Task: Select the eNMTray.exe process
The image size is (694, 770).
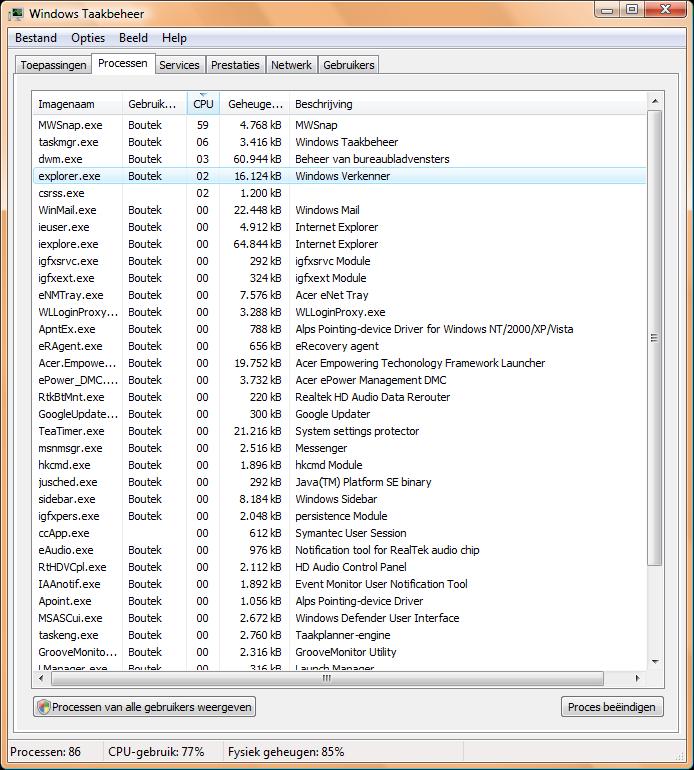Action: point(339,295)
